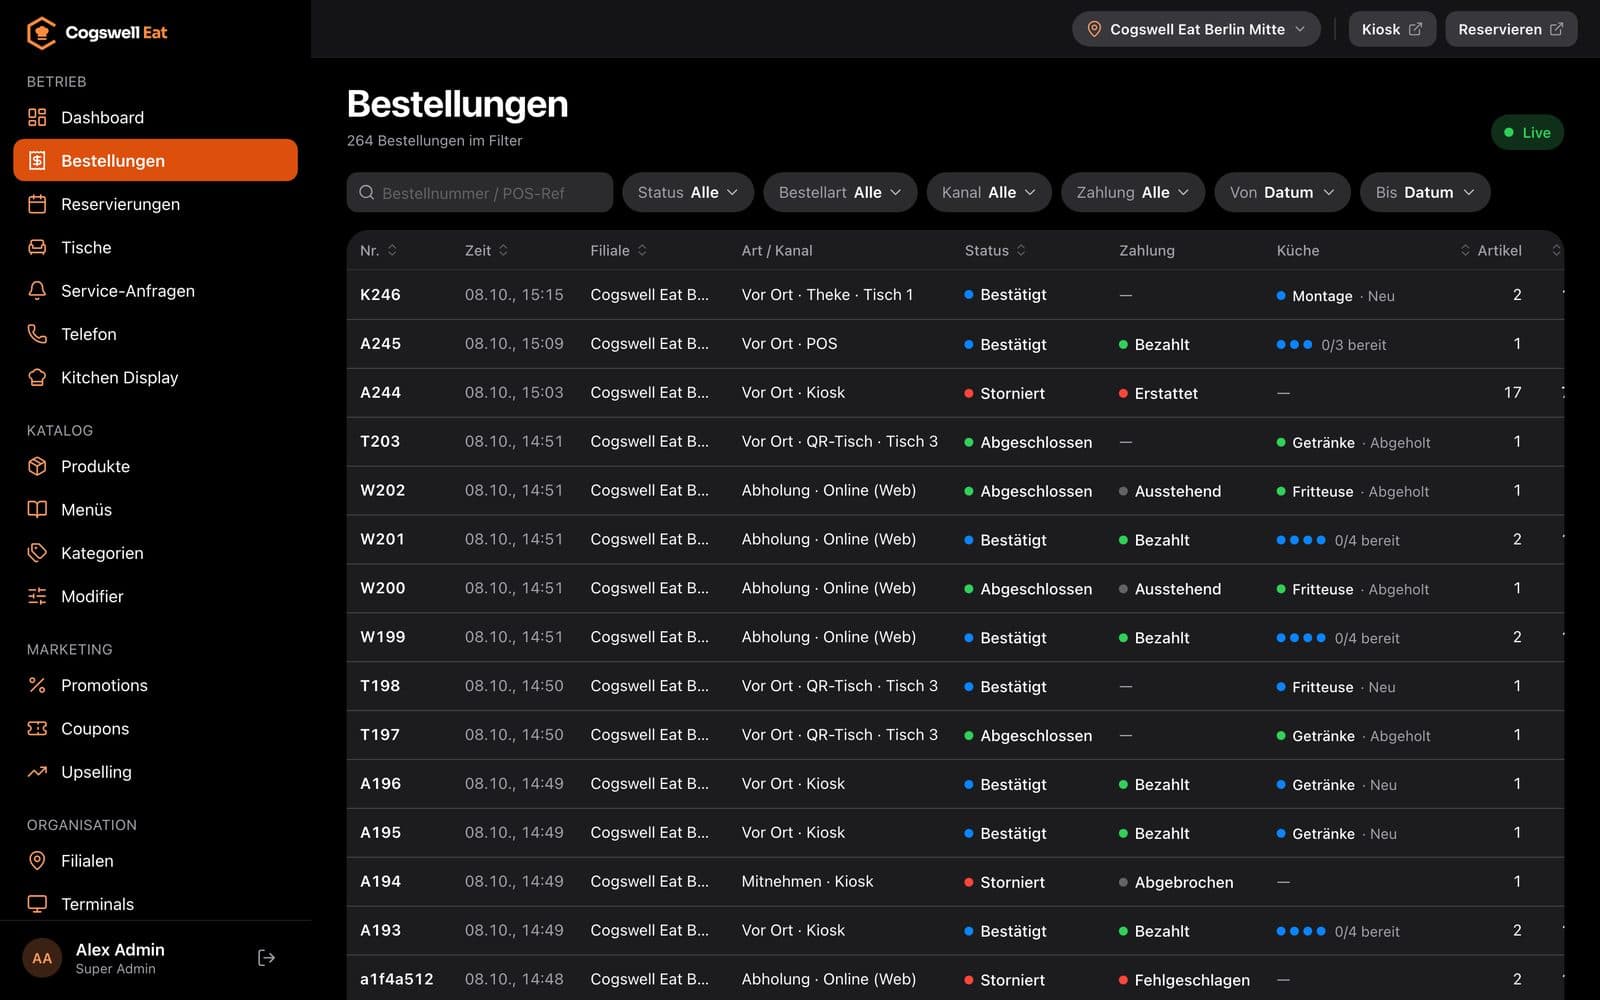Click the Reservierungen calendar icon

[x=37, y=204]
